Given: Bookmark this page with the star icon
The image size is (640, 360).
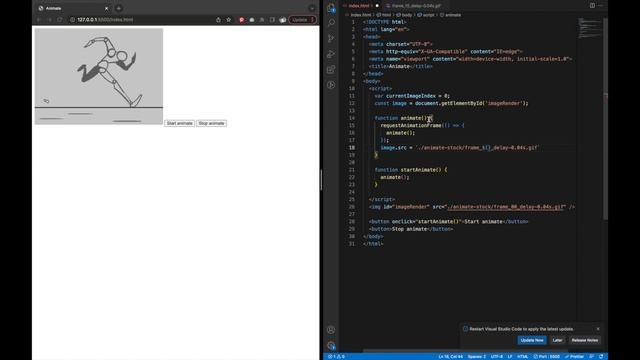Looking at the screenshot, I should tap(229, 20).
